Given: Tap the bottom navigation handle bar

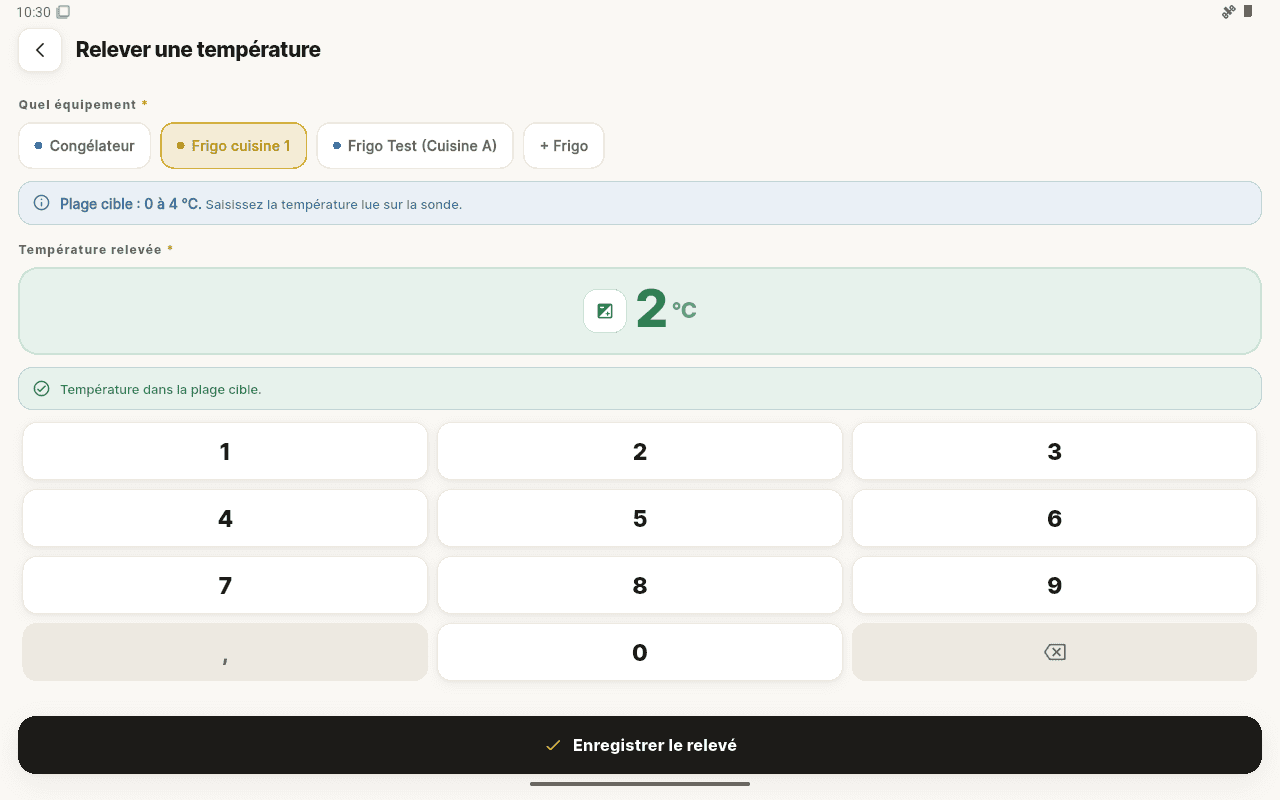Looking at the screenshot, I should pyautogui.click(x=640, y=784).
